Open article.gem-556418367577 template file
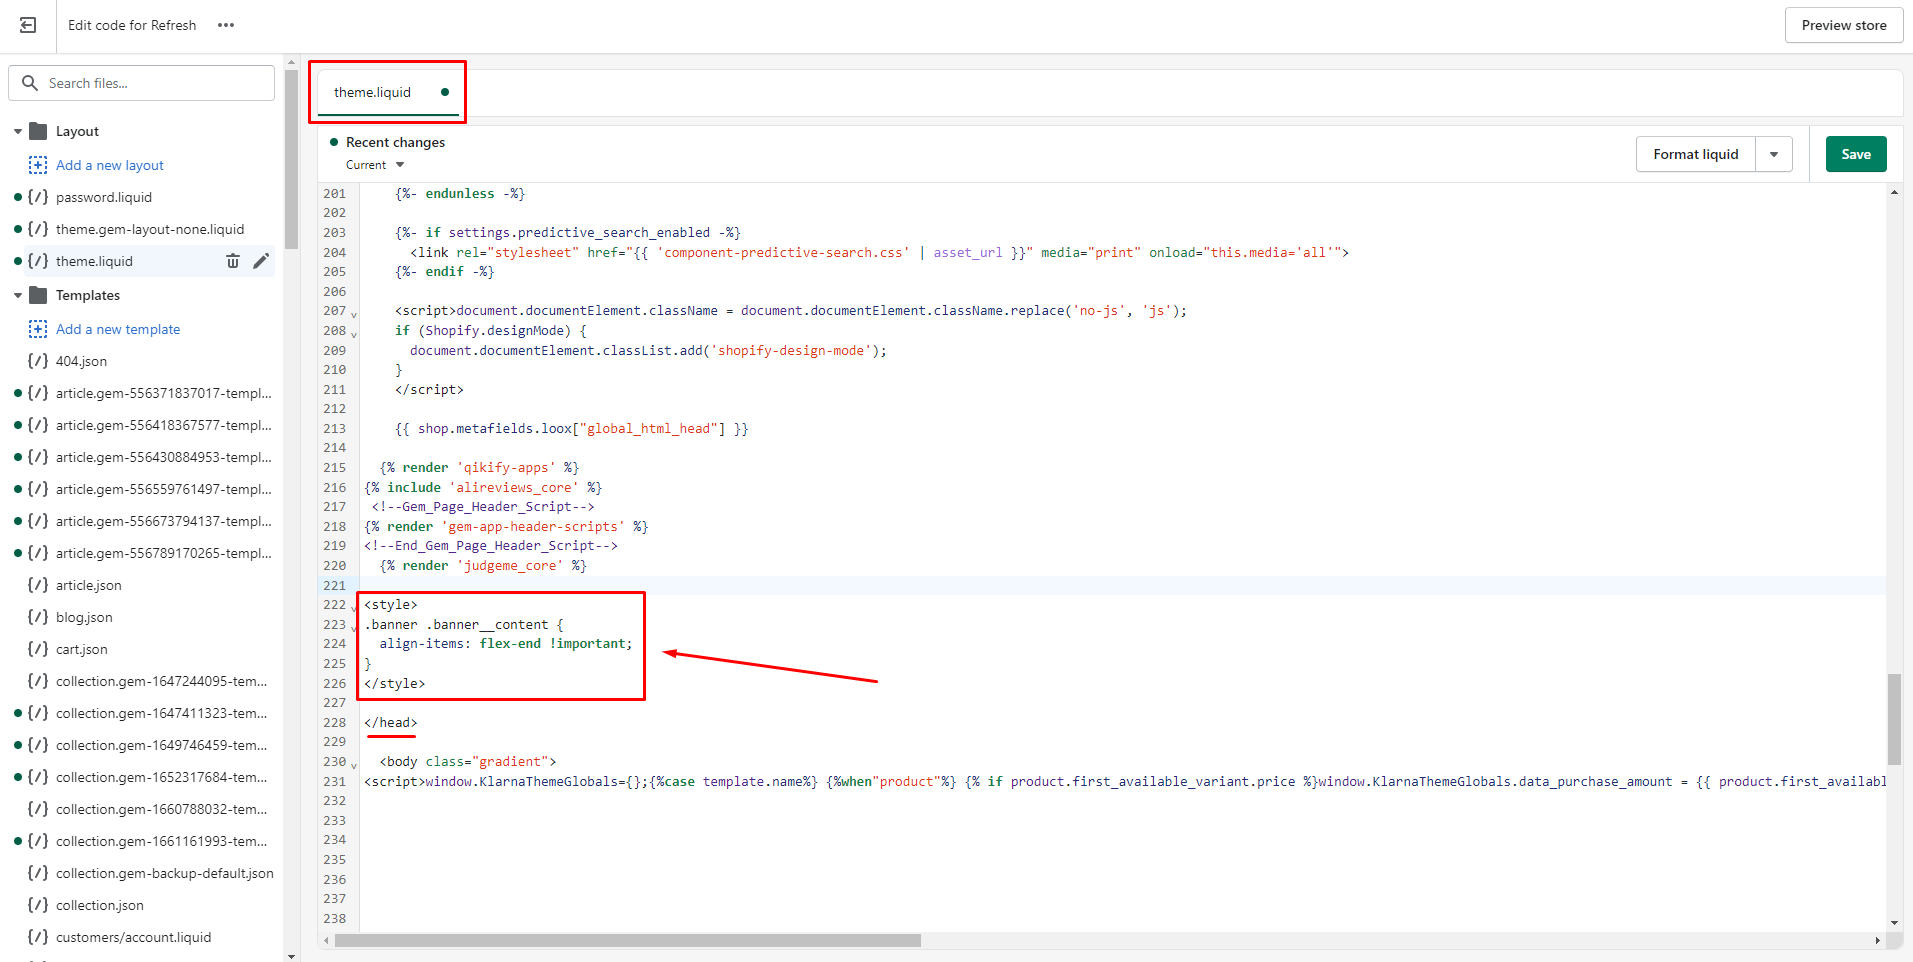1913x962 pixels. (x=164, y=425)
